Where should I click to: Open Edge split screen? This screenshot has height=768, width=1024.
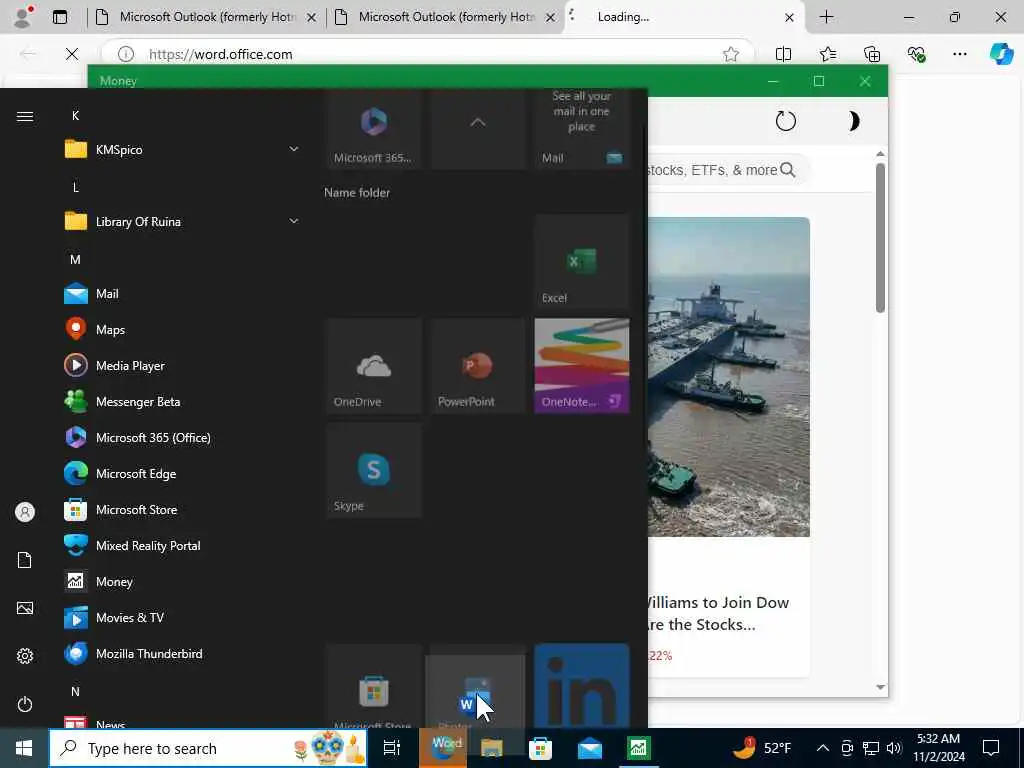pos(783,54)
